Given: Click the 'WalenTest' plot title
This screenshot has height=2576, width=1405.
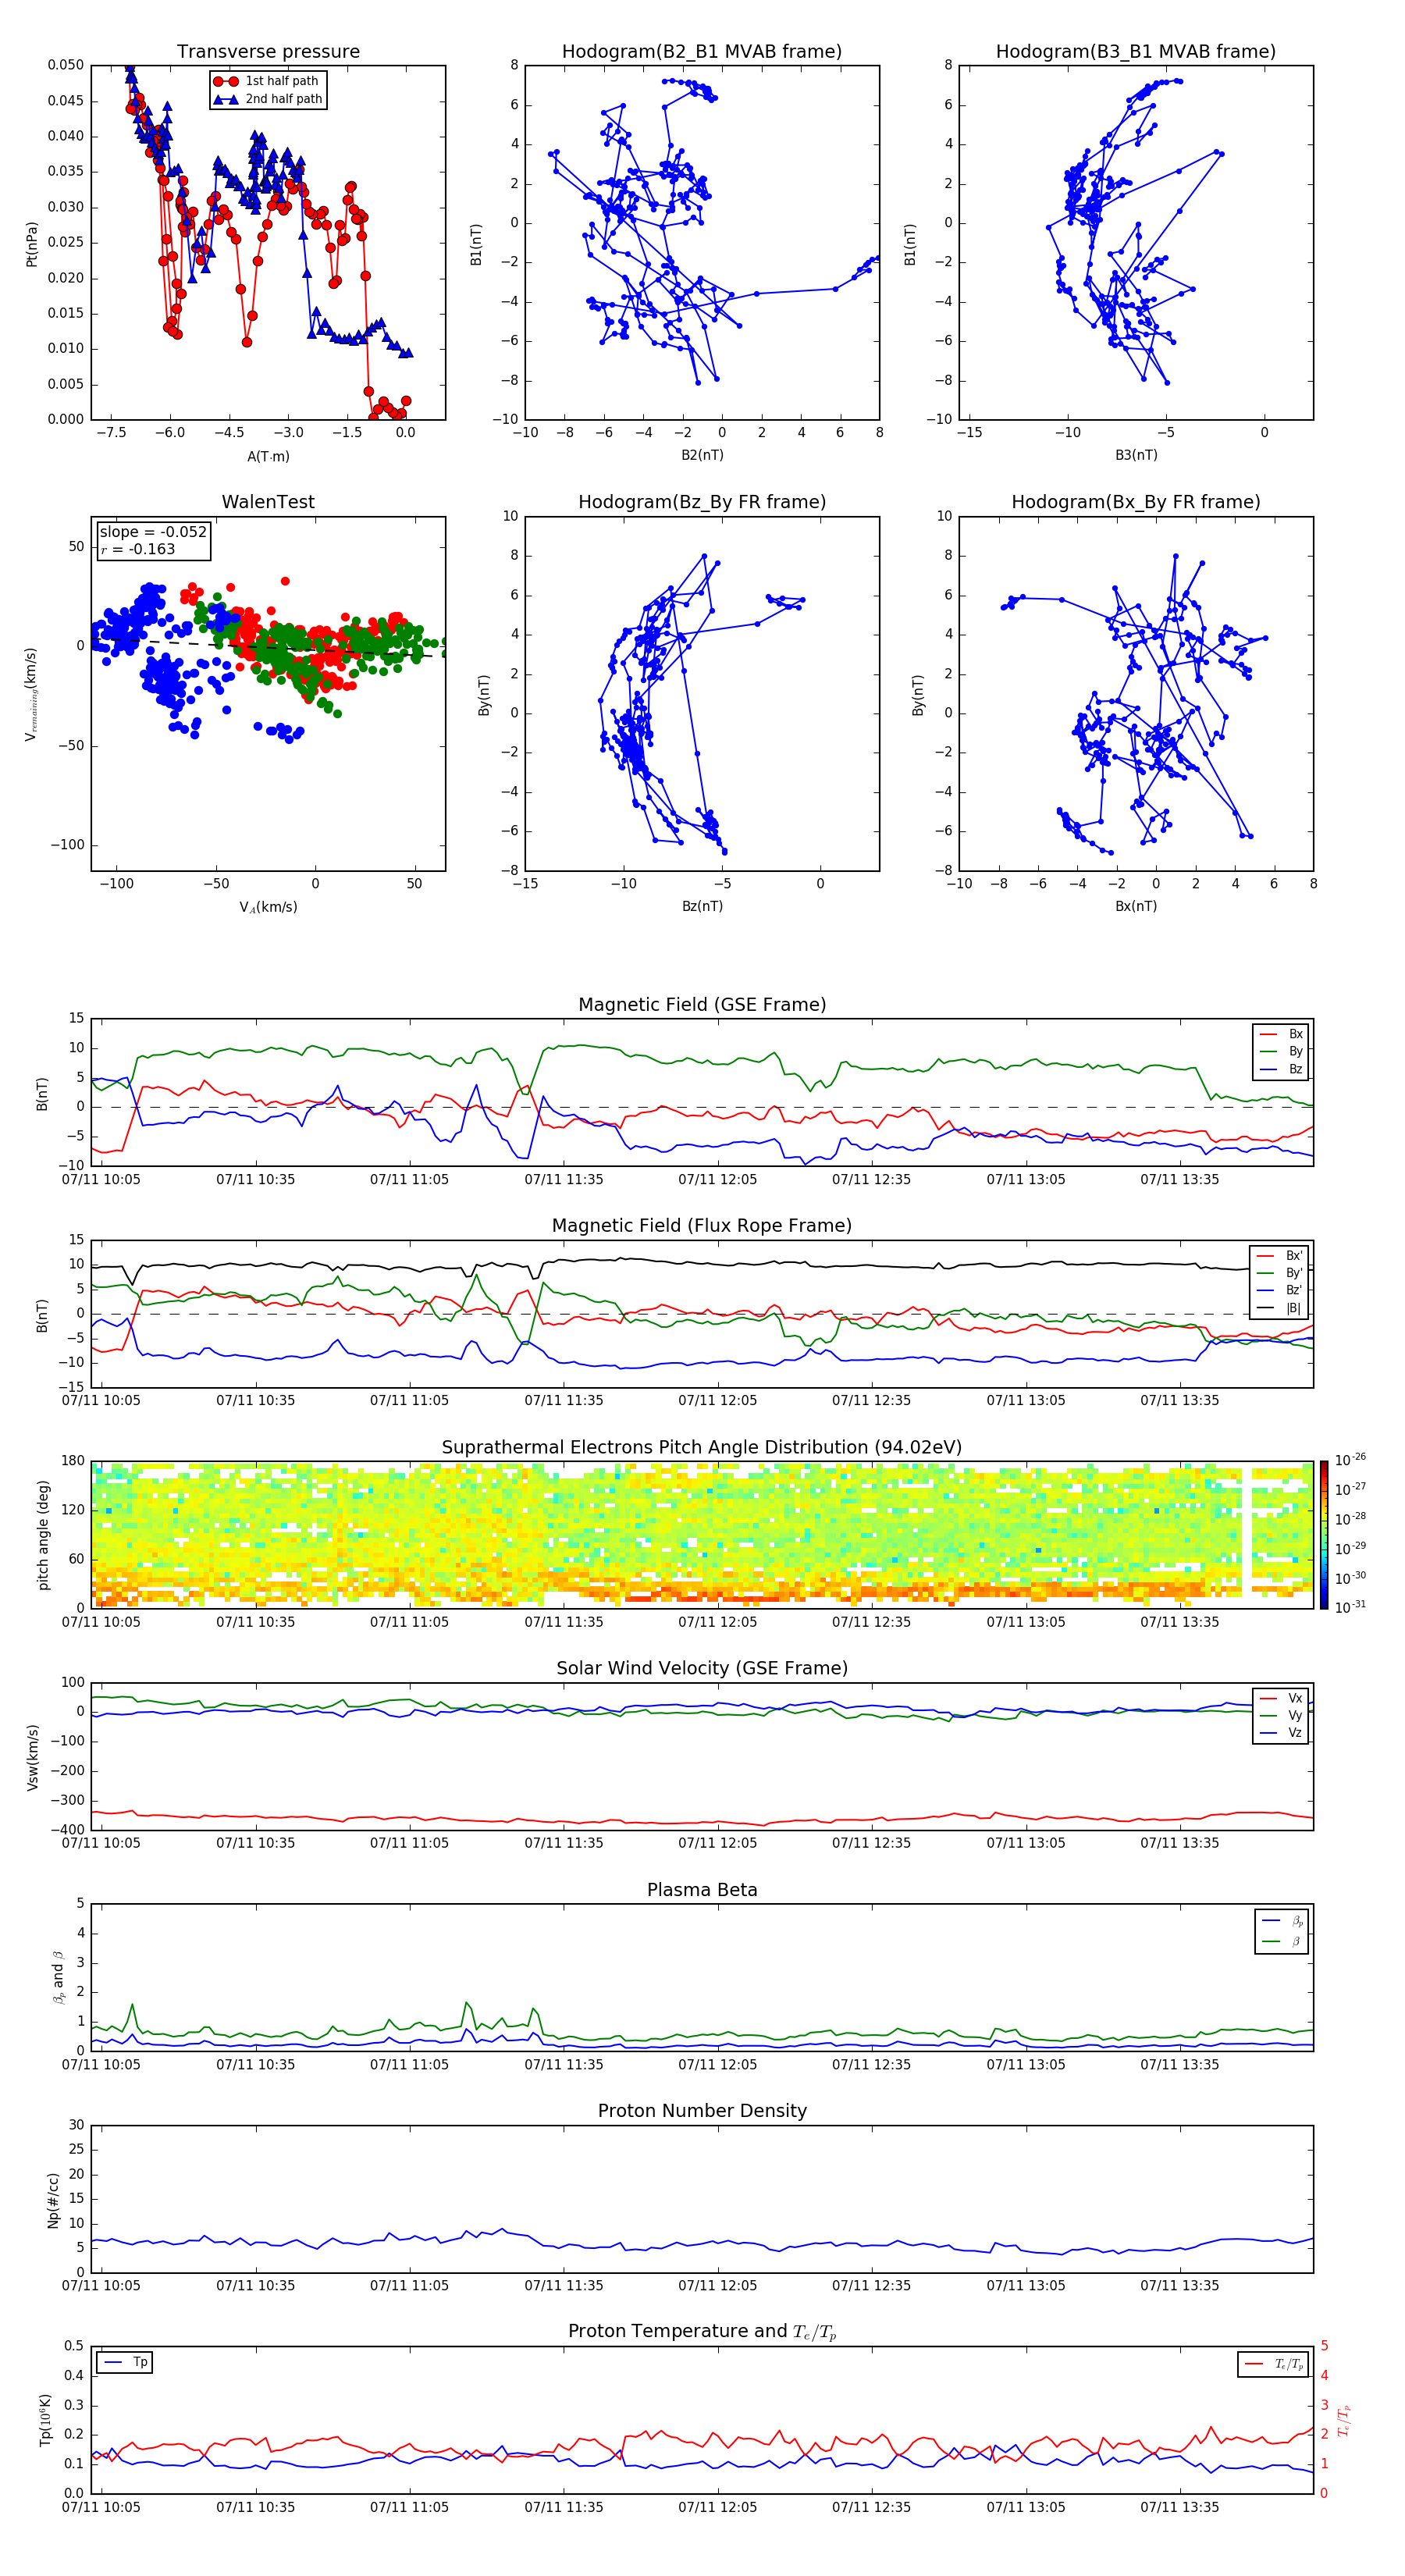Looking at the screenshot, I should (x=268, y=502).
